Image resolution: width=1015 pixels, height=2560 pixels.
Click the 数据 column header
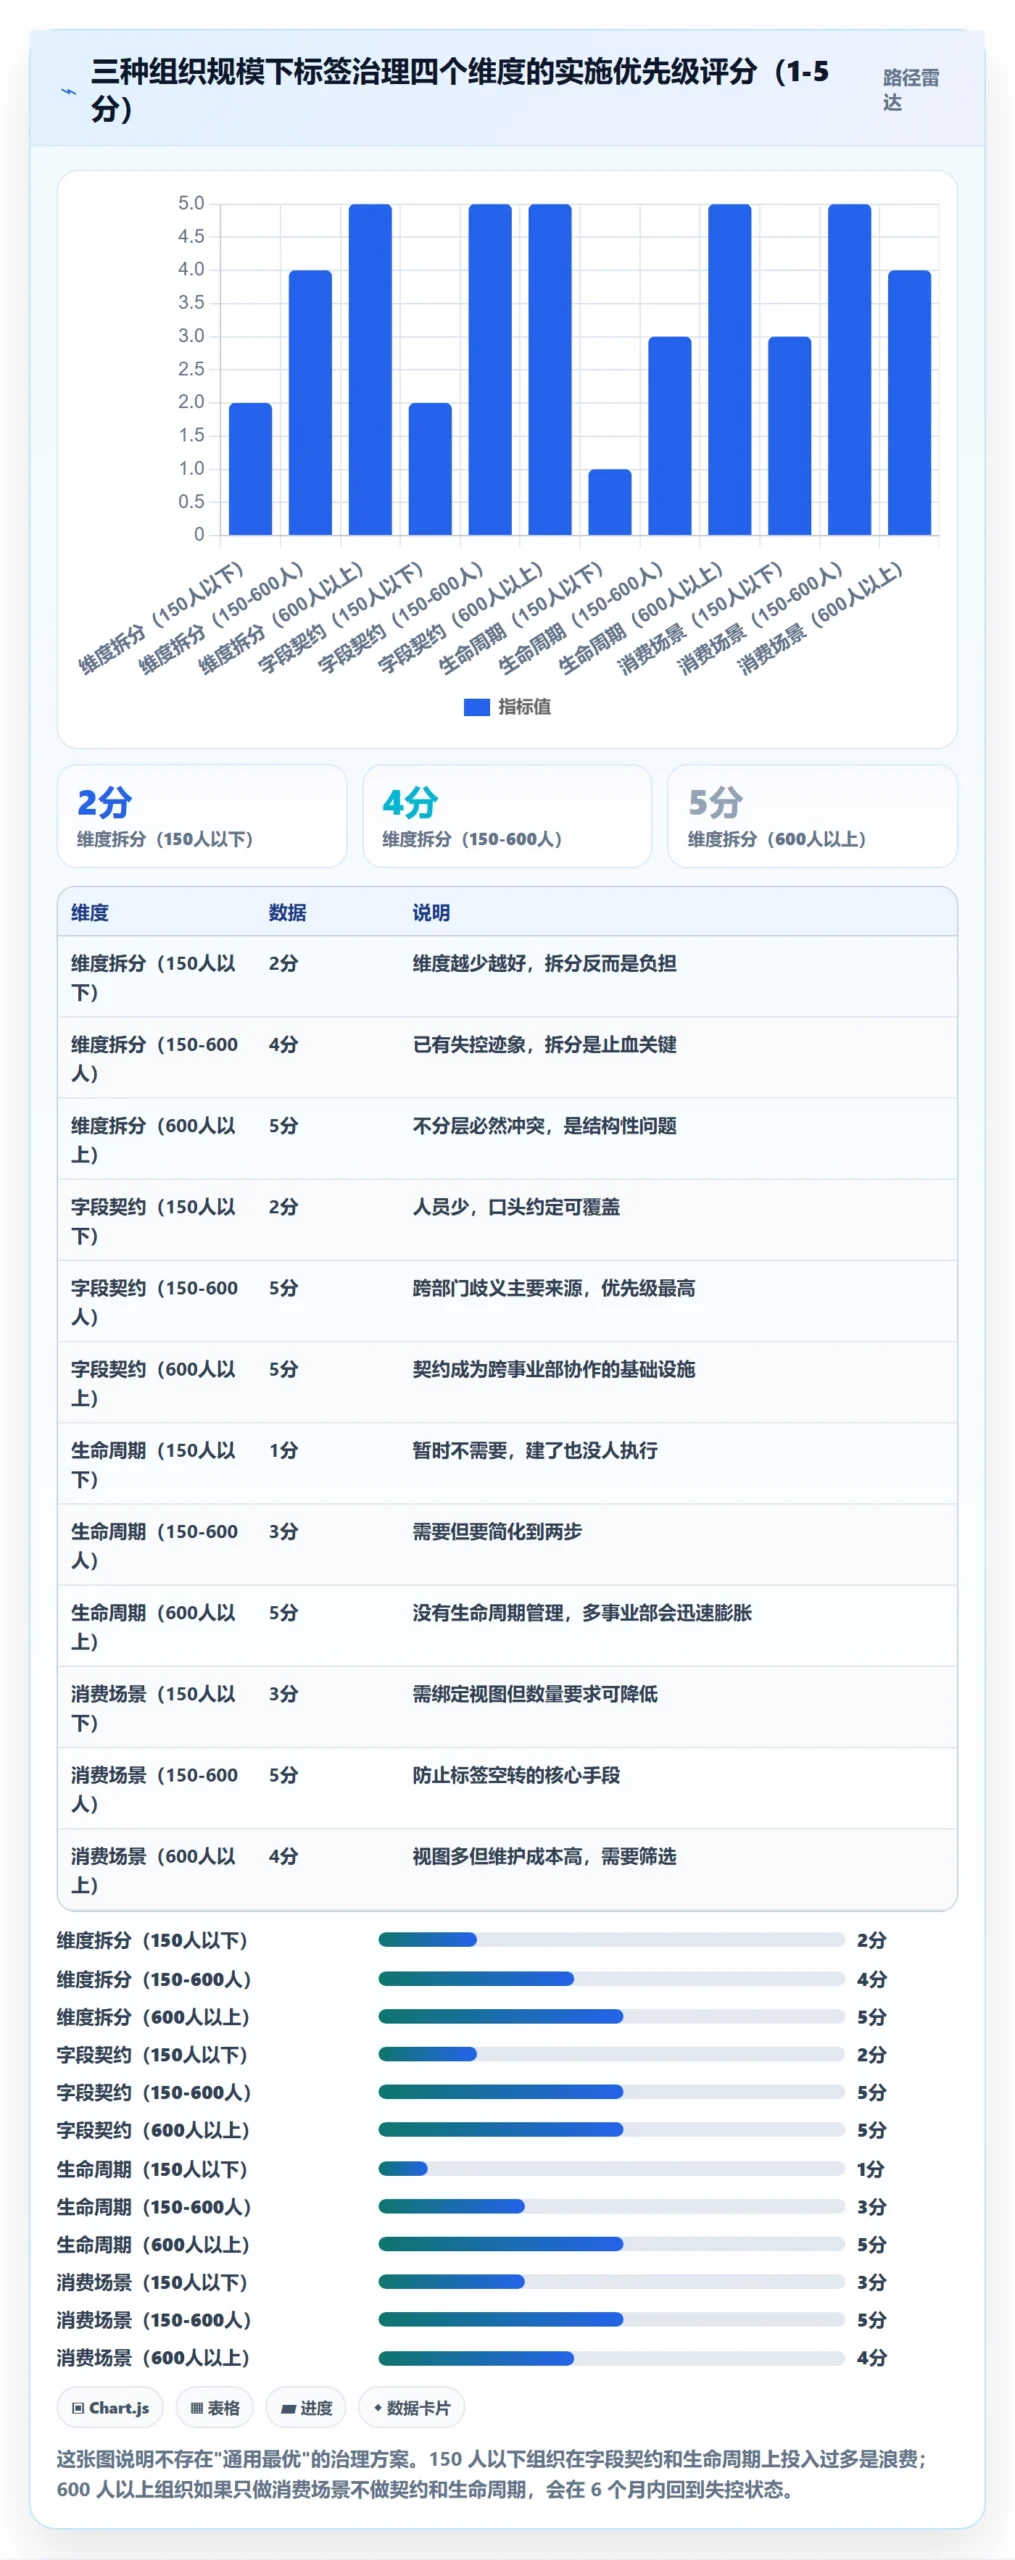tap(287, 912)
